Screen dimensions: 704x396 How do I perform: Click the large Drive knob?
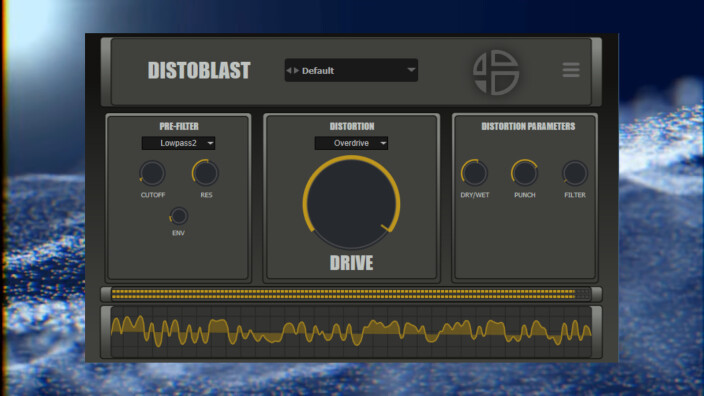[351, 202]
